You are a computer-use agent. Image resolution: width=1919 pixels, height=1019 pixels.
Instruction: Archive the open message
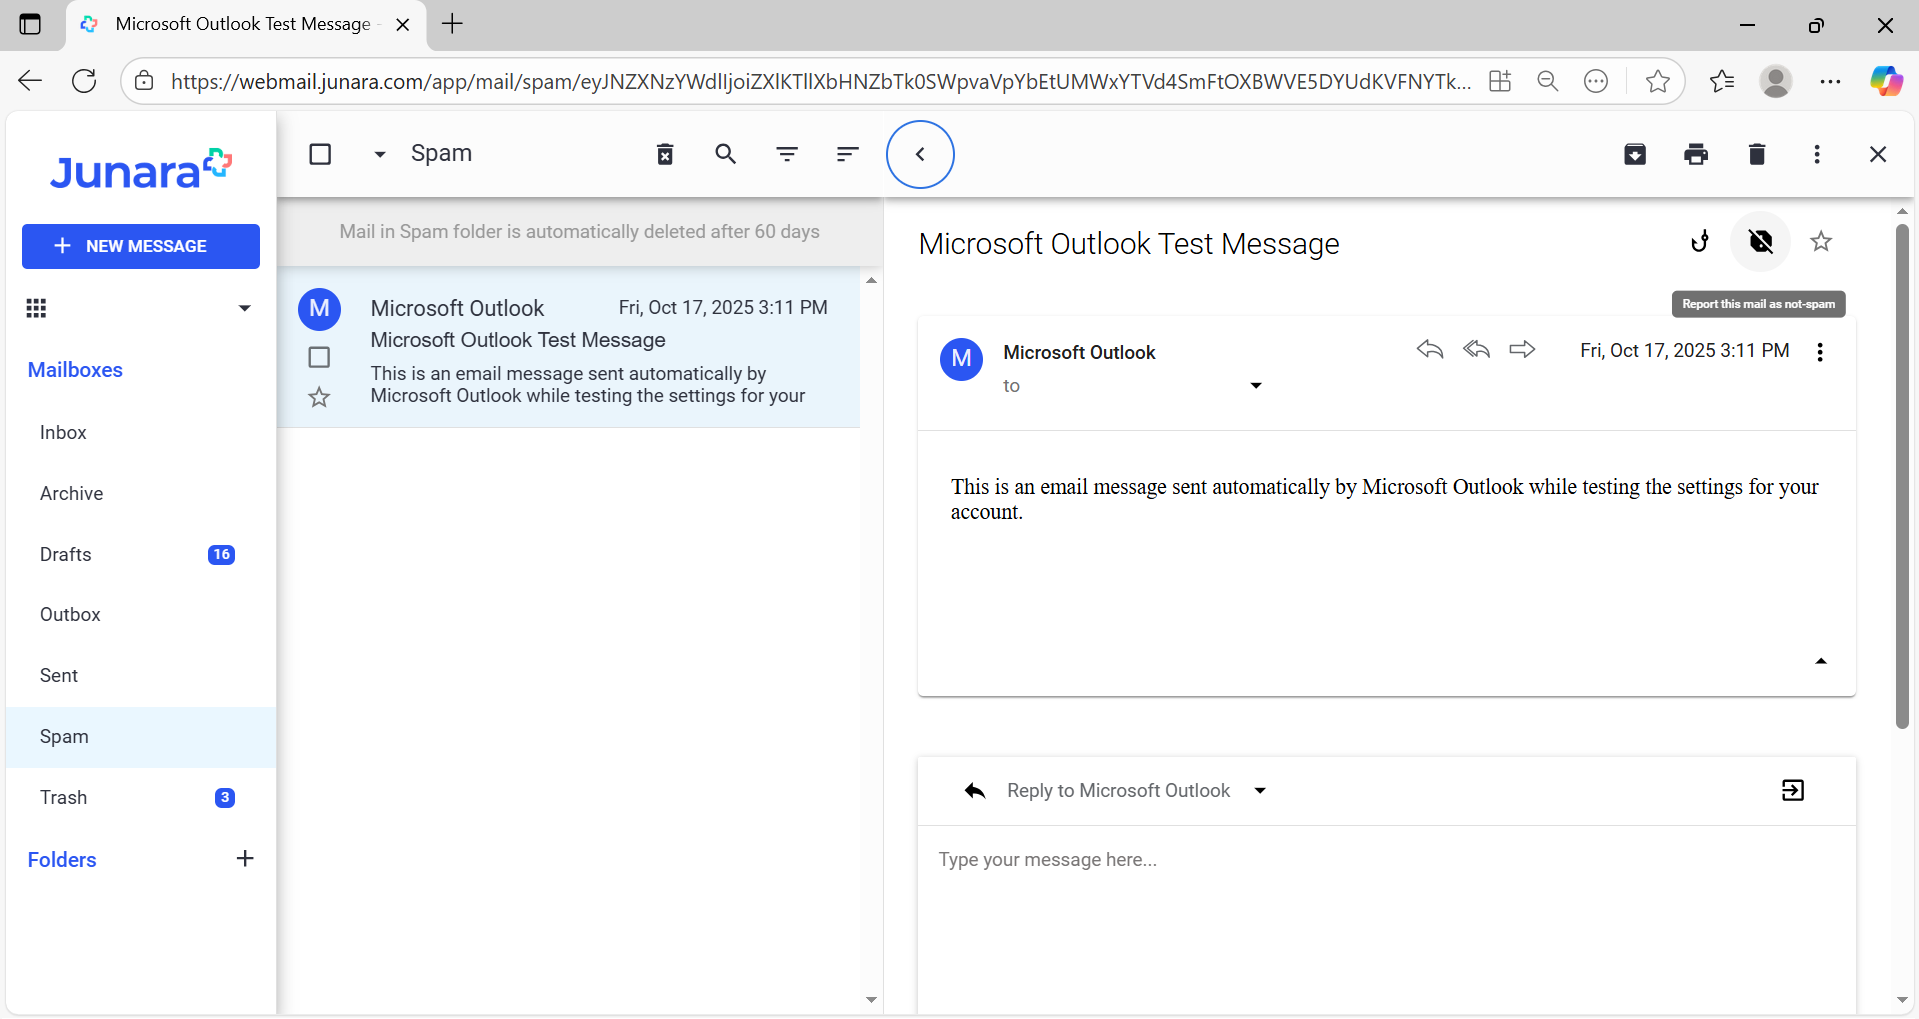1635,154
